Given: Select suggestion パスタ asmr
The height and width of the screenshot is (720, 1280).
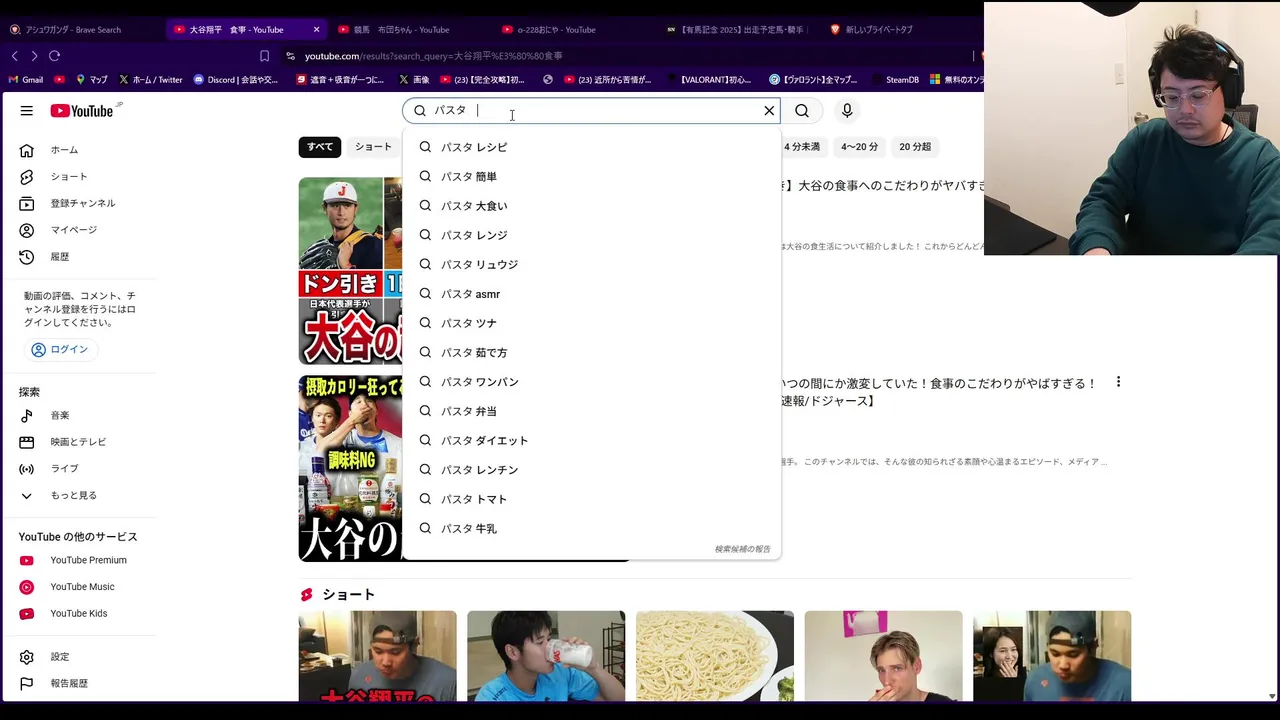Looking at the screenshot, I should 591,294.
